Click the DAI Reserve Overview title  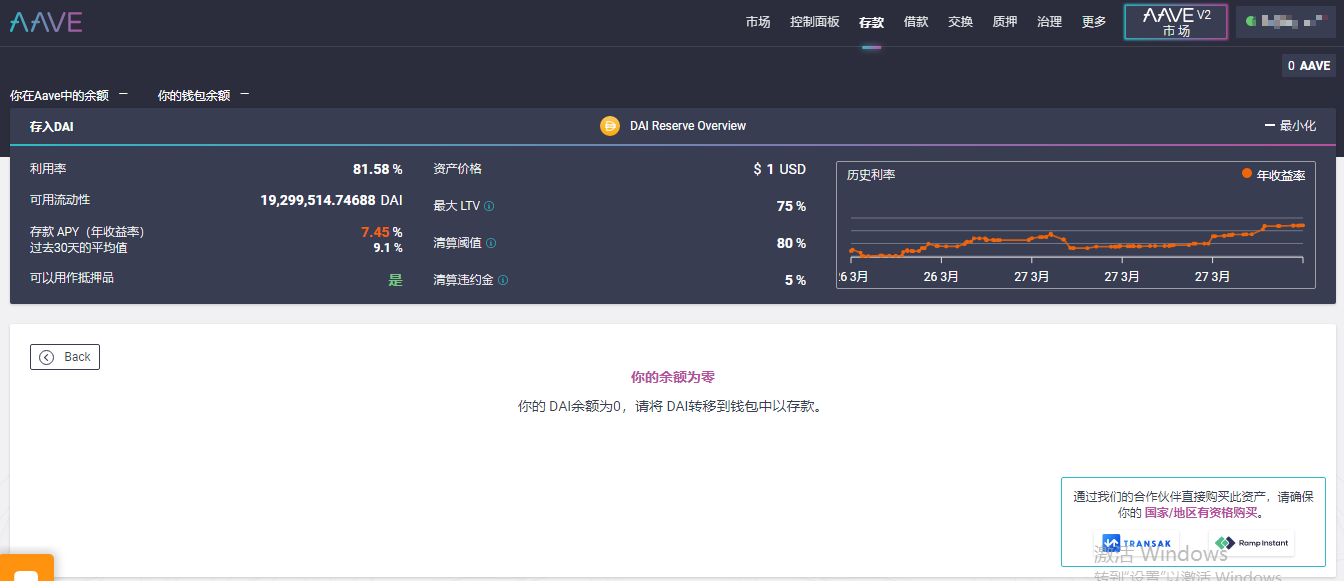pos(688,126)
